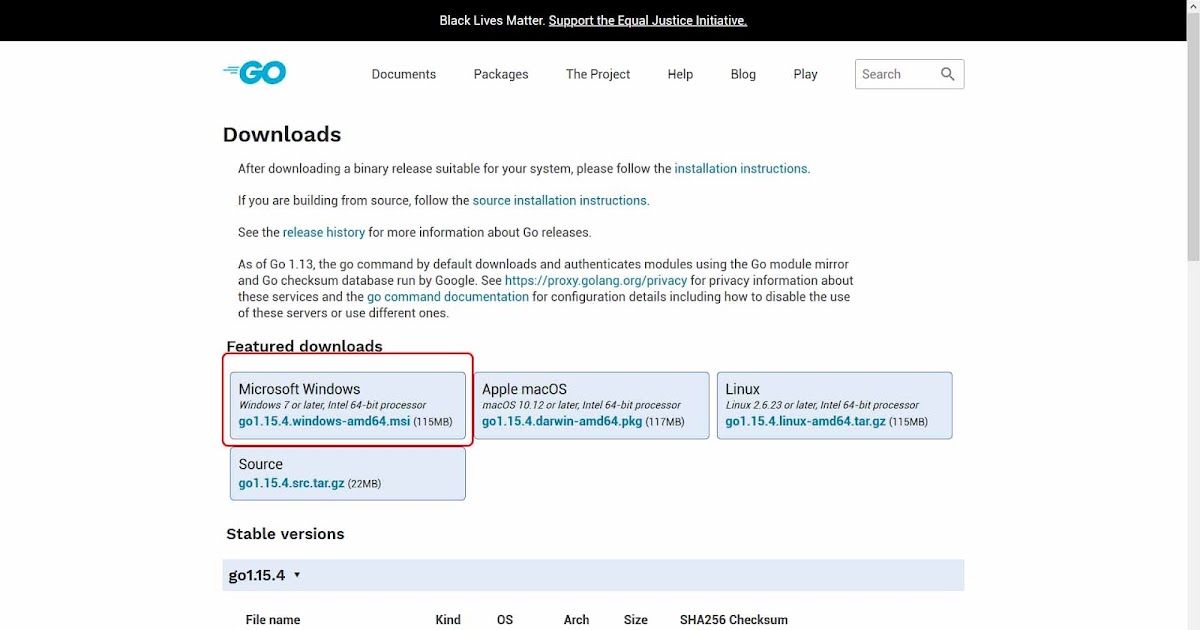
Task: Open the Documents menu item
Action: 404,74
